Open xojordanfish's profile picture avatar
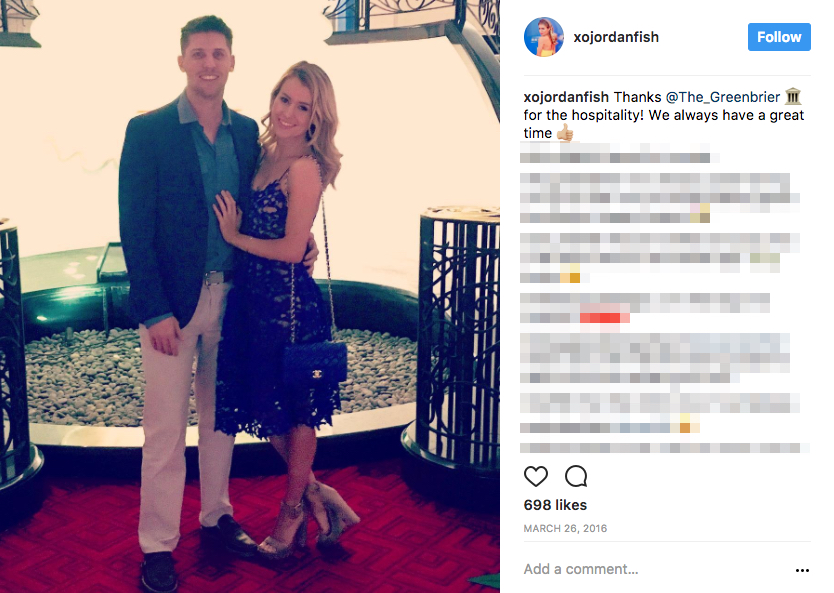The width and height of the screenshot is (834, 593). (x=544, y=37)
